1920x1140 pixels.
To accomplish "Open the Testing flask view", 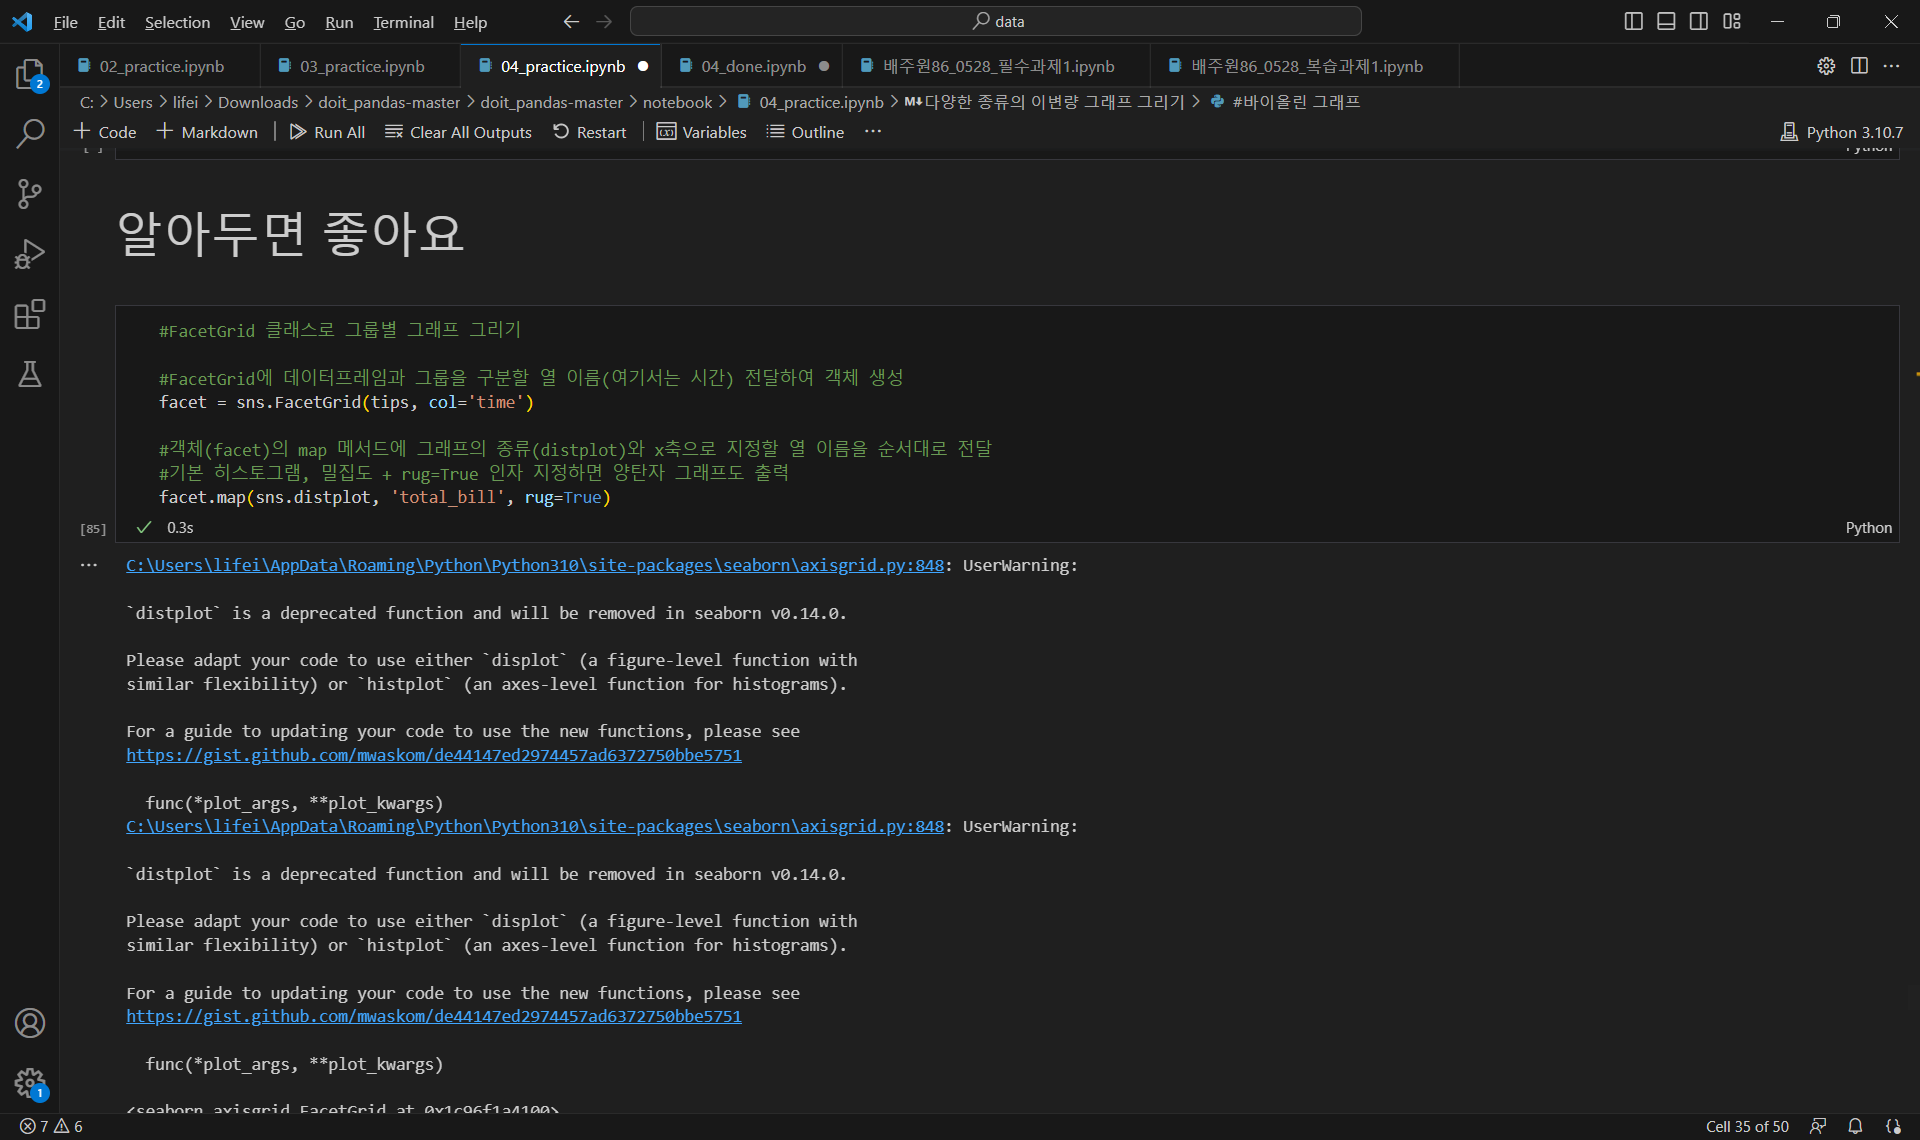I will click(30, 375).
